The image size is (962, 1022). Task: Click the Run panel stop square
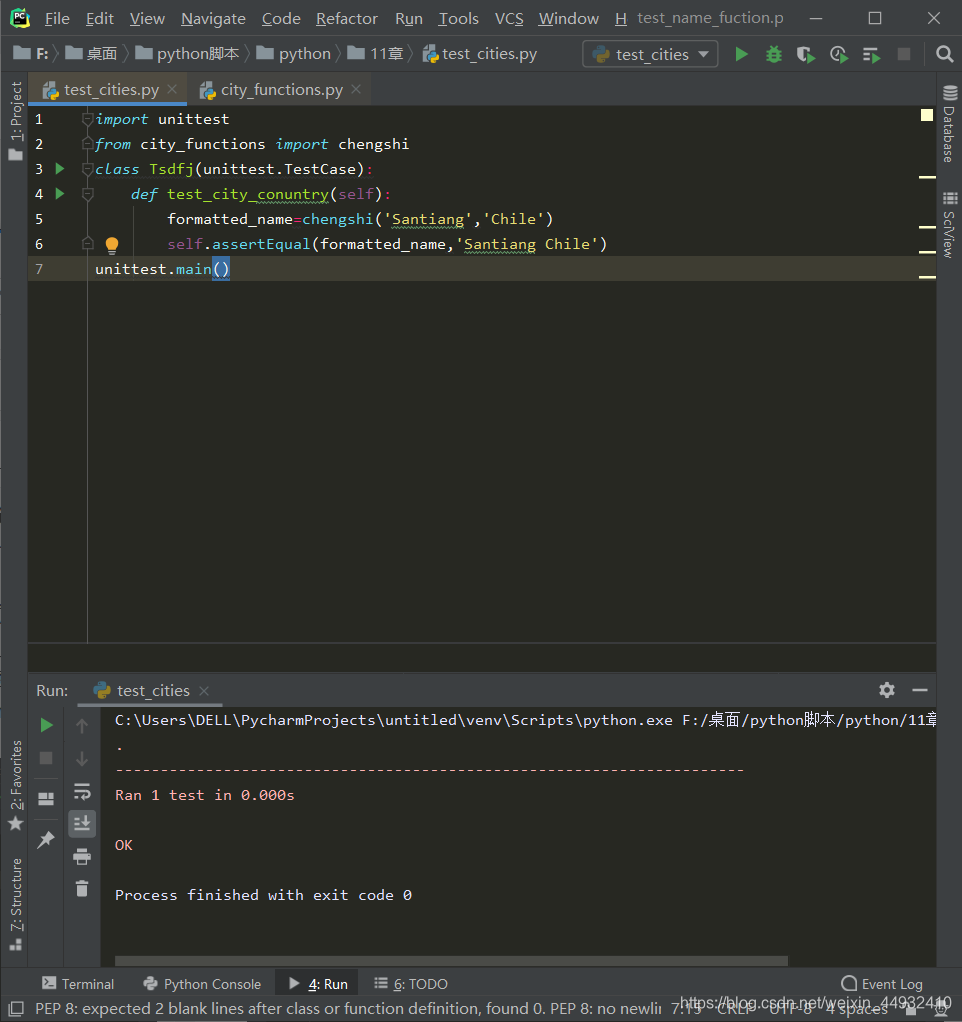coord(46,758)
